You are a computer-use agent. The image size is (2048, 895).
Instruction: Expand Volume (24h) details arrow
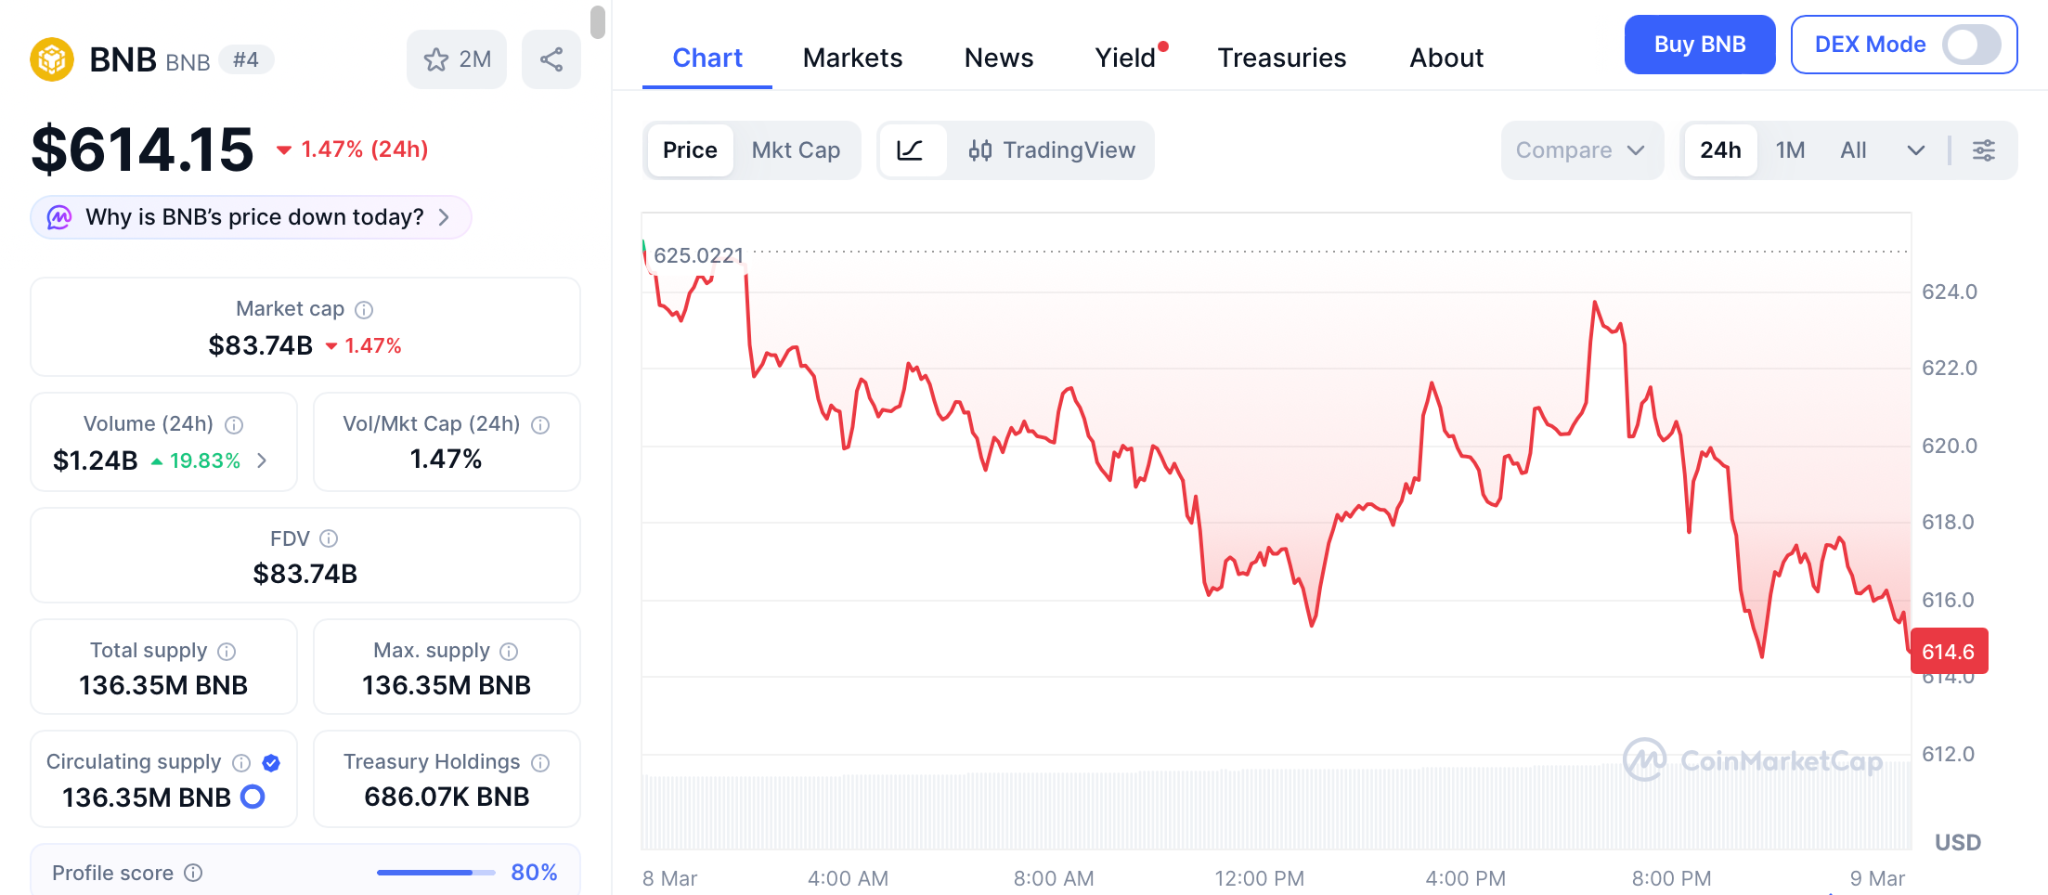262,460
